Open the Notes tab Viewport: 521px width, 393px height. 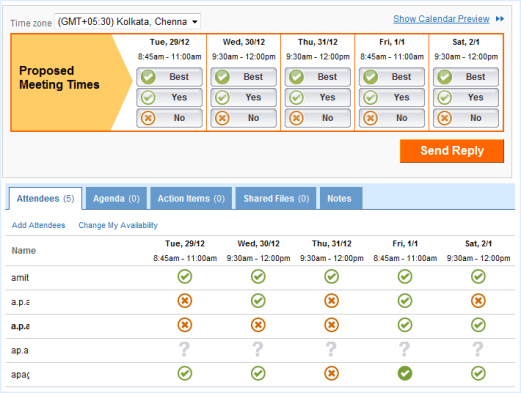click(x=341, y=199)
